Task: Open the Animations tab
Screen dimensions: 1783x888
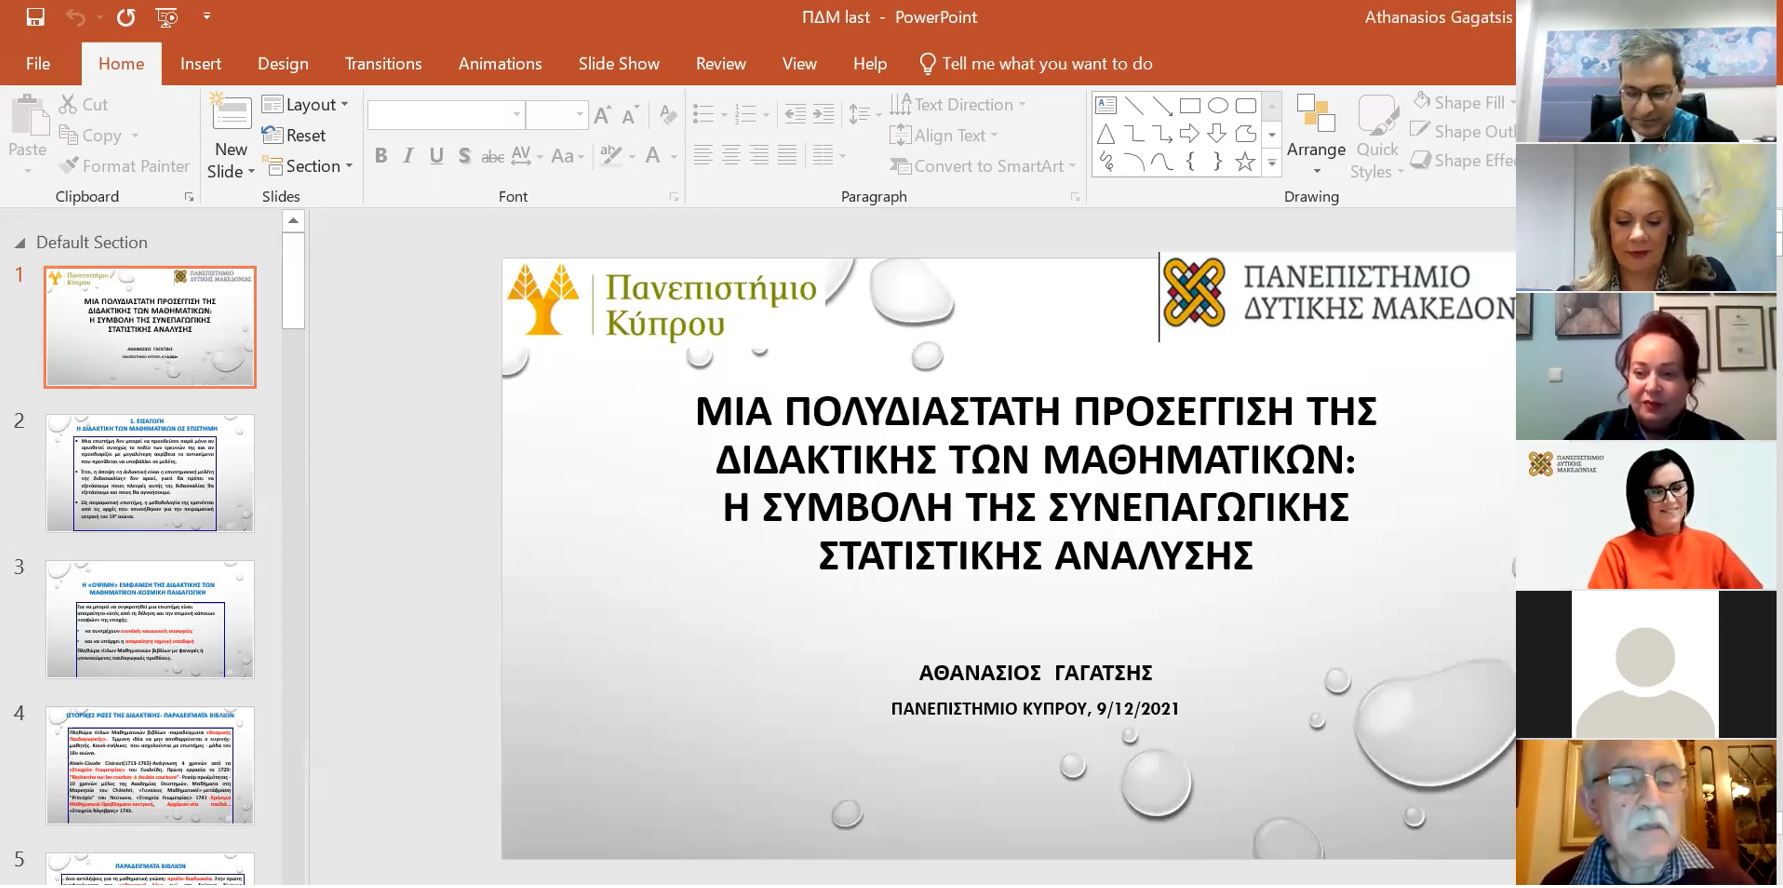Action: (500, 63)
